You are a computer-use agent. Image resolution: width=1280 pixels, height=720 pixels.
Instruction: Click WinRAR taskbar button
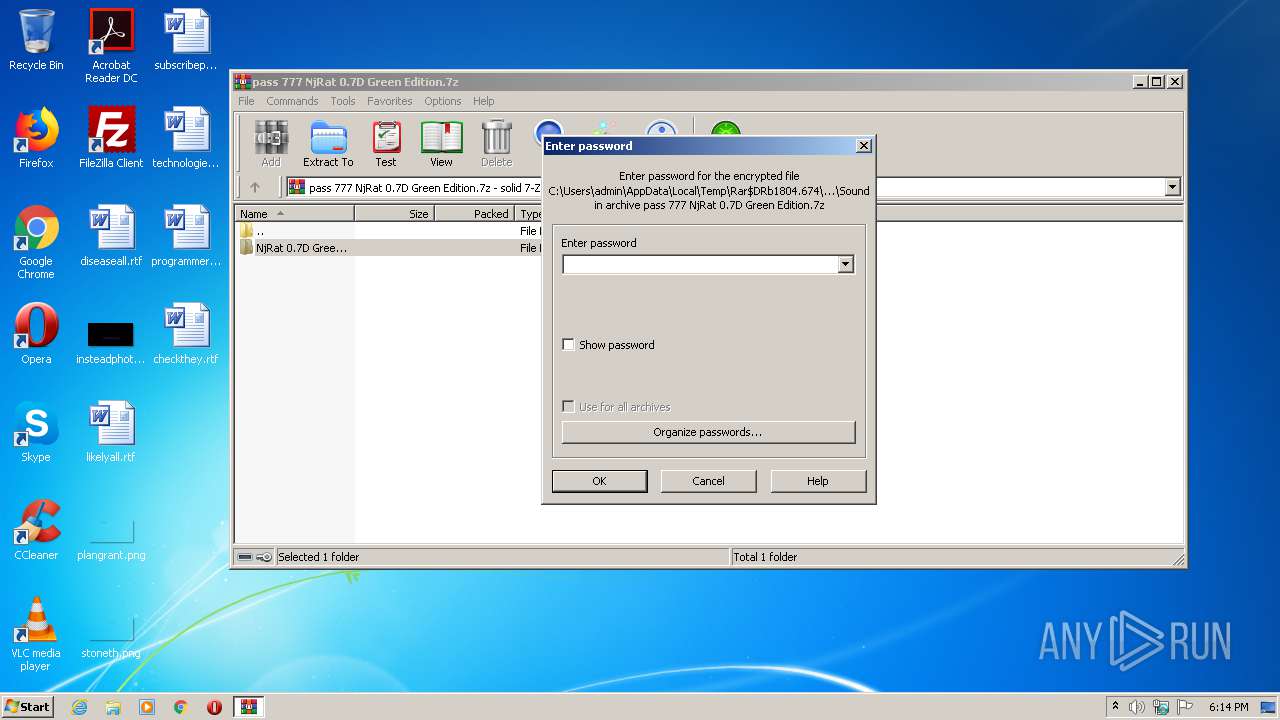pyautogui.click(x=249, y=707)
